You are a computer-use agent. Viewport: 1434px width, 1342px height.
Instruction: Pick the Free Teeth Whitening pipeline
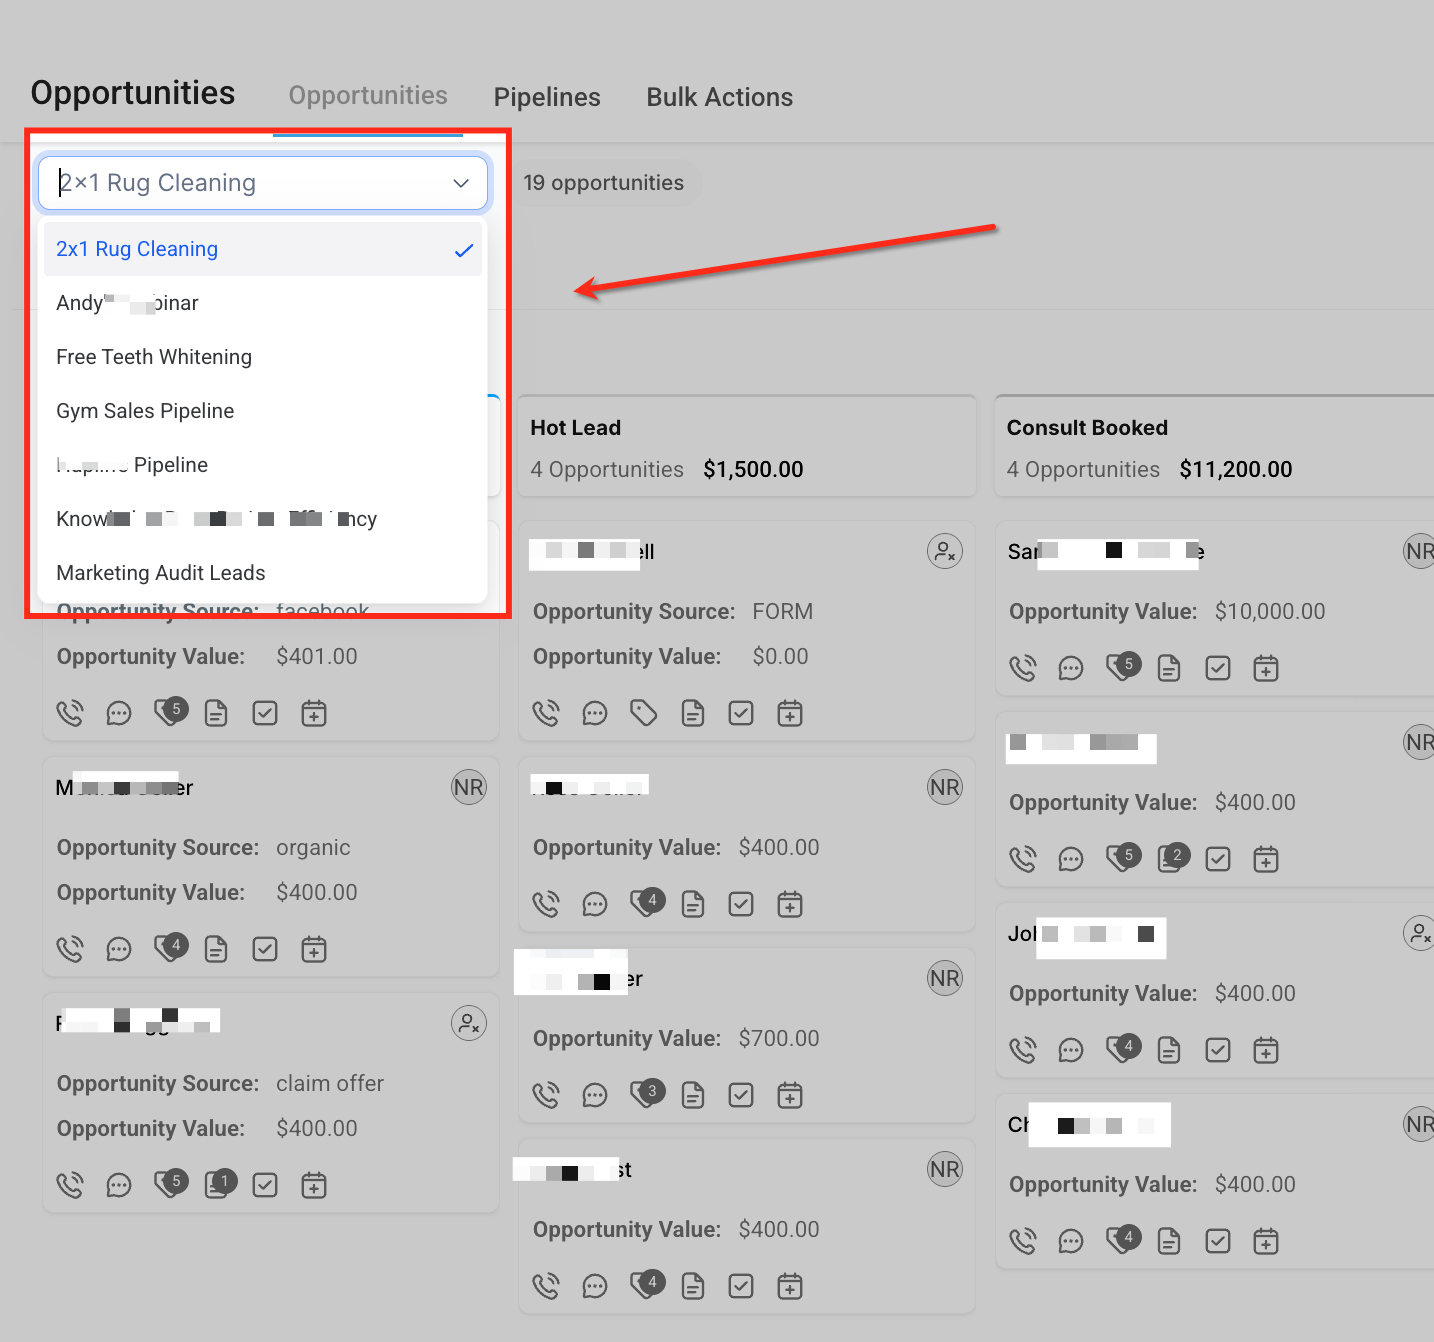tap(263, 357)
